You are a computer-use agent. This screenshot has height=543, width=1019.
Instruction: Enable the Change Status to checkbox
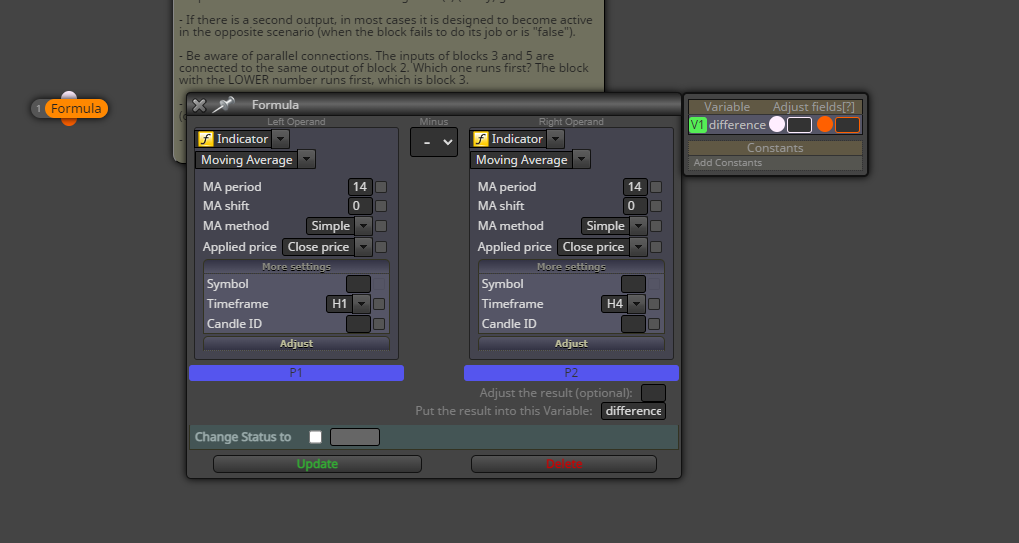pos(315,437)
